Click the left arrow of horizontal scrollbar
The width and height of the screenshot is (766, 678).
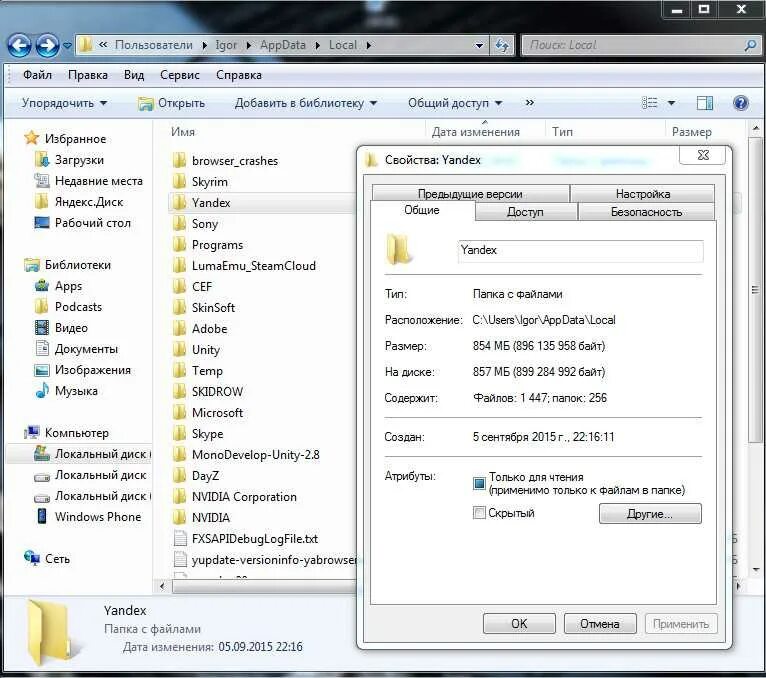click(x=162, y=586)
